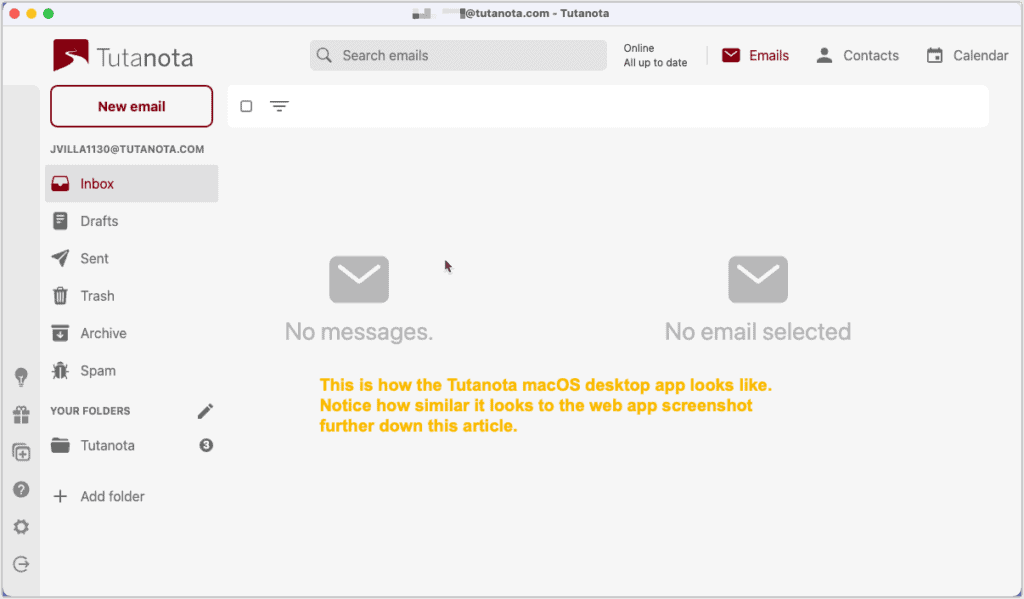Screen dimensions: 1024x599
Task: Open the Sent folder
Action: (131, 258)
